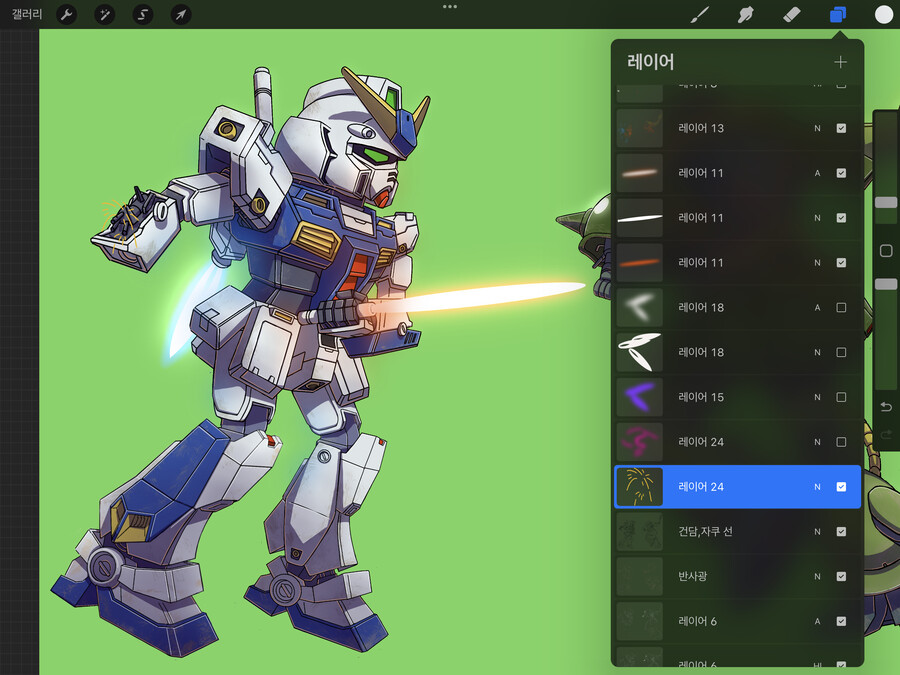Open the Actions wrench menu
Image resolution: width=900 pixels, height=675 pixels.
click(67, 14)
